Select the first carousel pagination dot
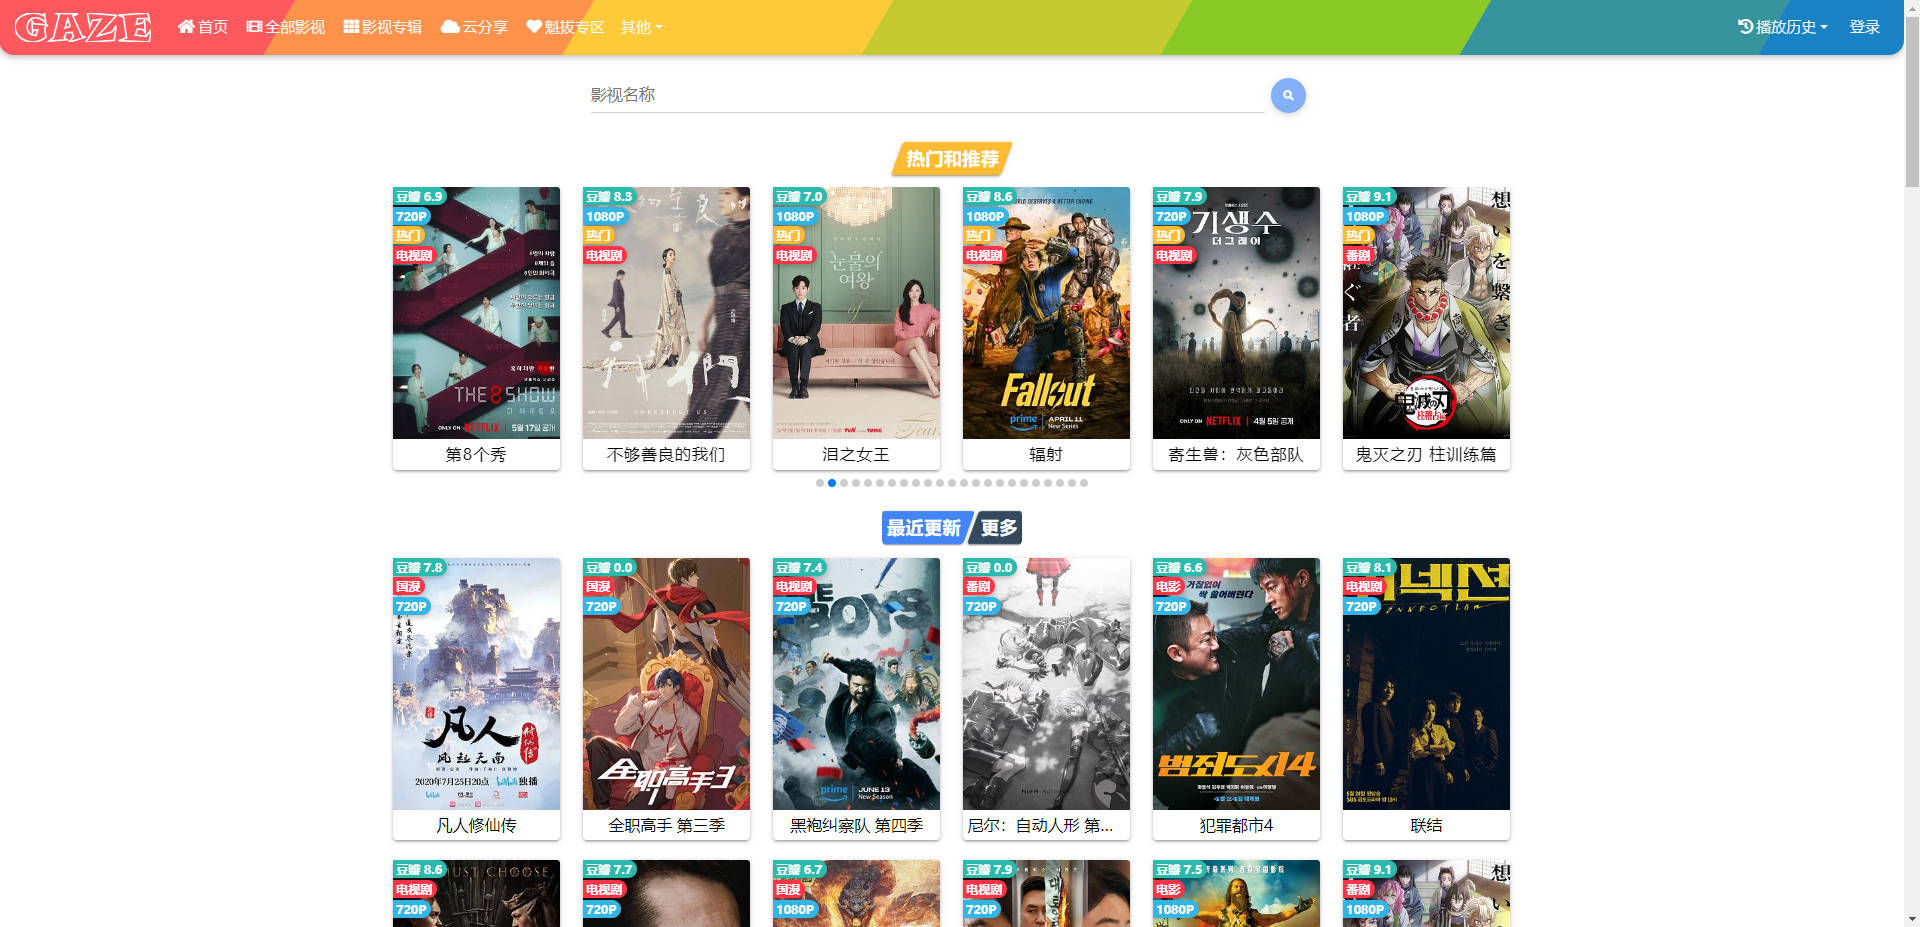Image resolution: width=1920 pixels, height=927 pixels. point(820,483)
